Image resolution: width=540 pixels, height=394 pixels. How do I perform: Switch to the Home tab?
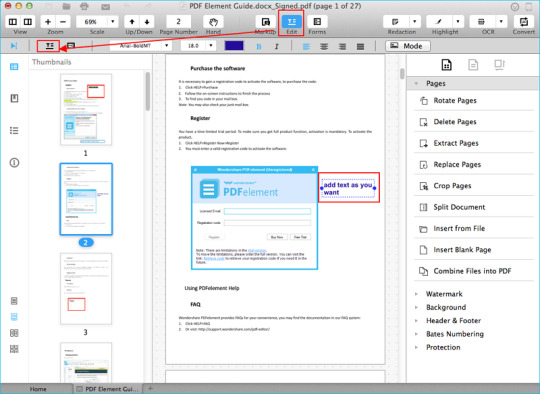38,389
